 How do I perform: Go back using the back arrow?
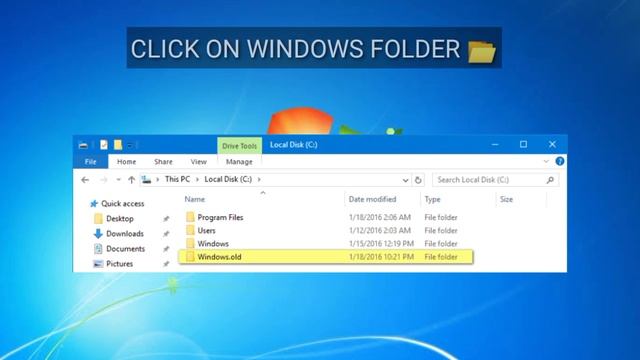[x=85, y=180]
